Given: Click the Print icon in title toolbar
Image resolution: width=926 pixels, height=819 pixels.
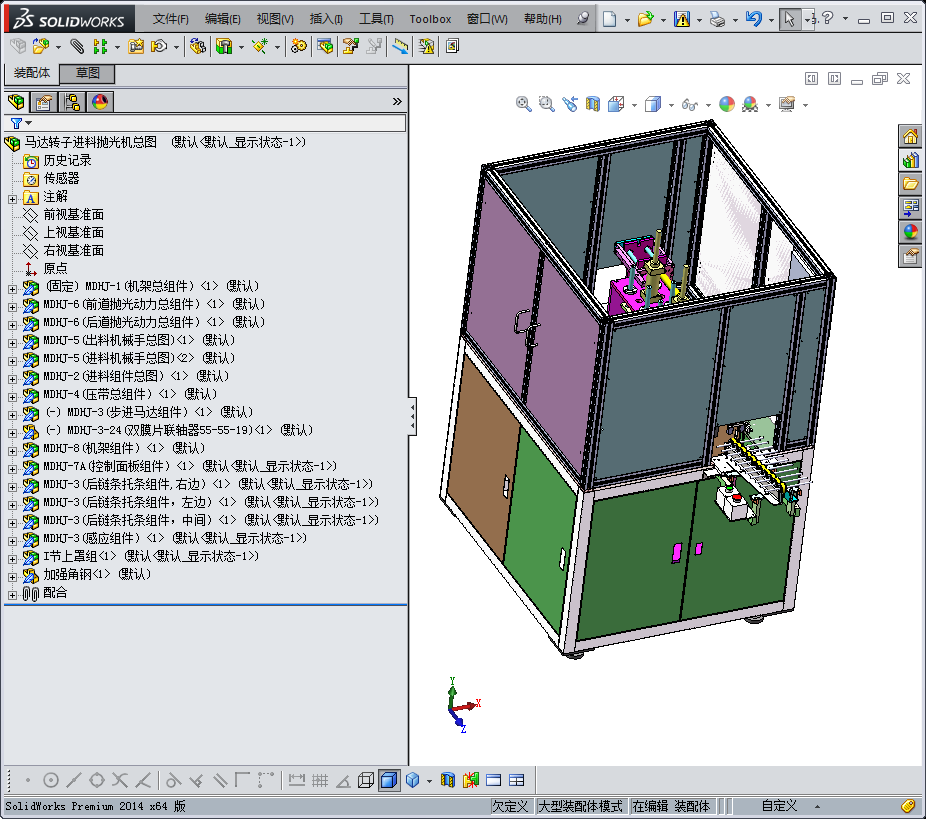Looking at the screenshot, I should pyautogui.click(x=718, y=19).
